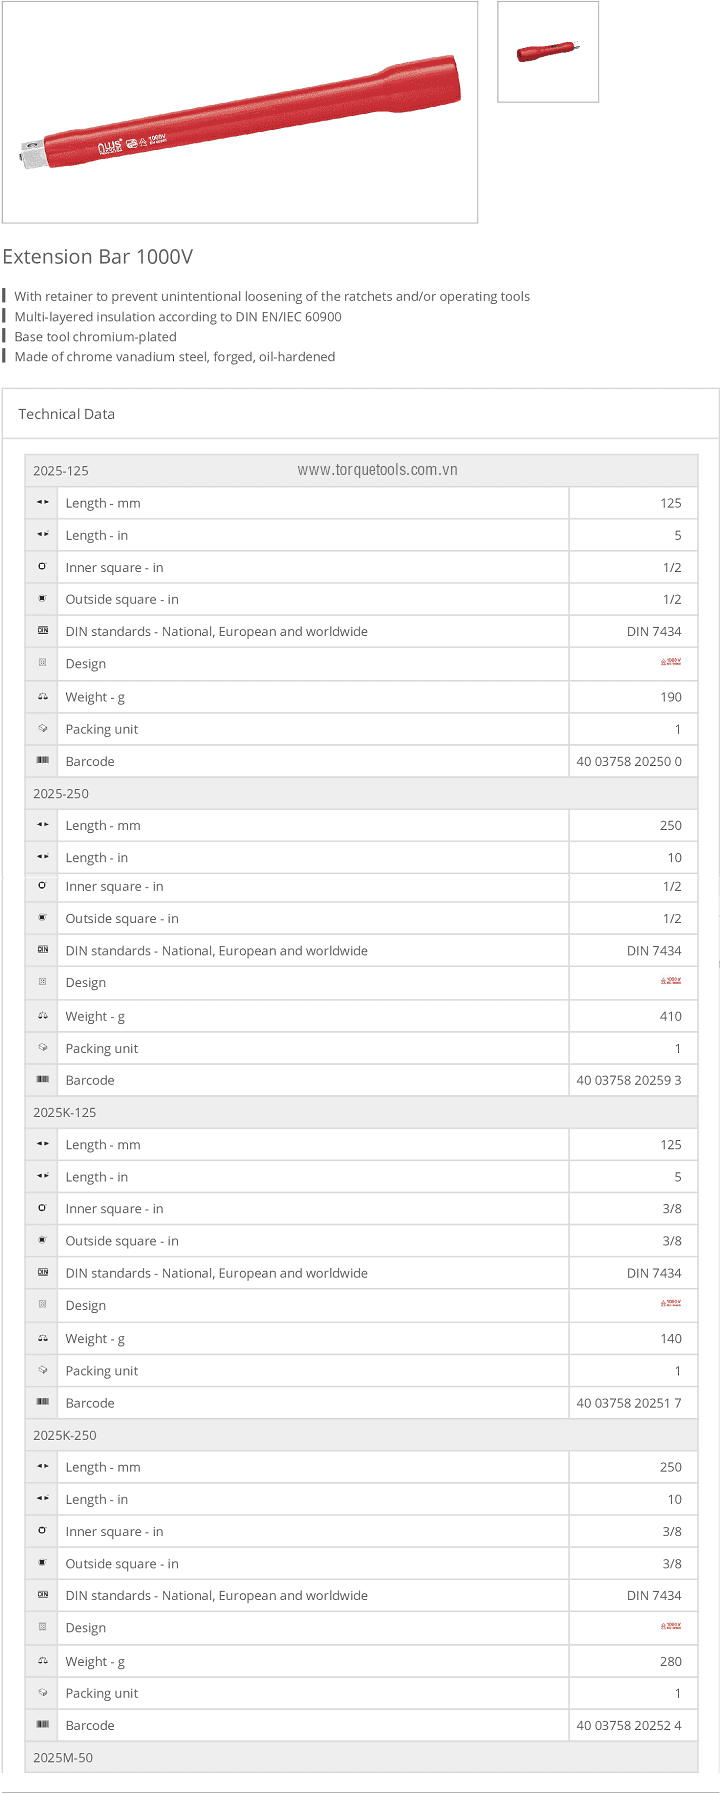Click the red 1000V badge in 2025-125 Design row

point(671,662)
